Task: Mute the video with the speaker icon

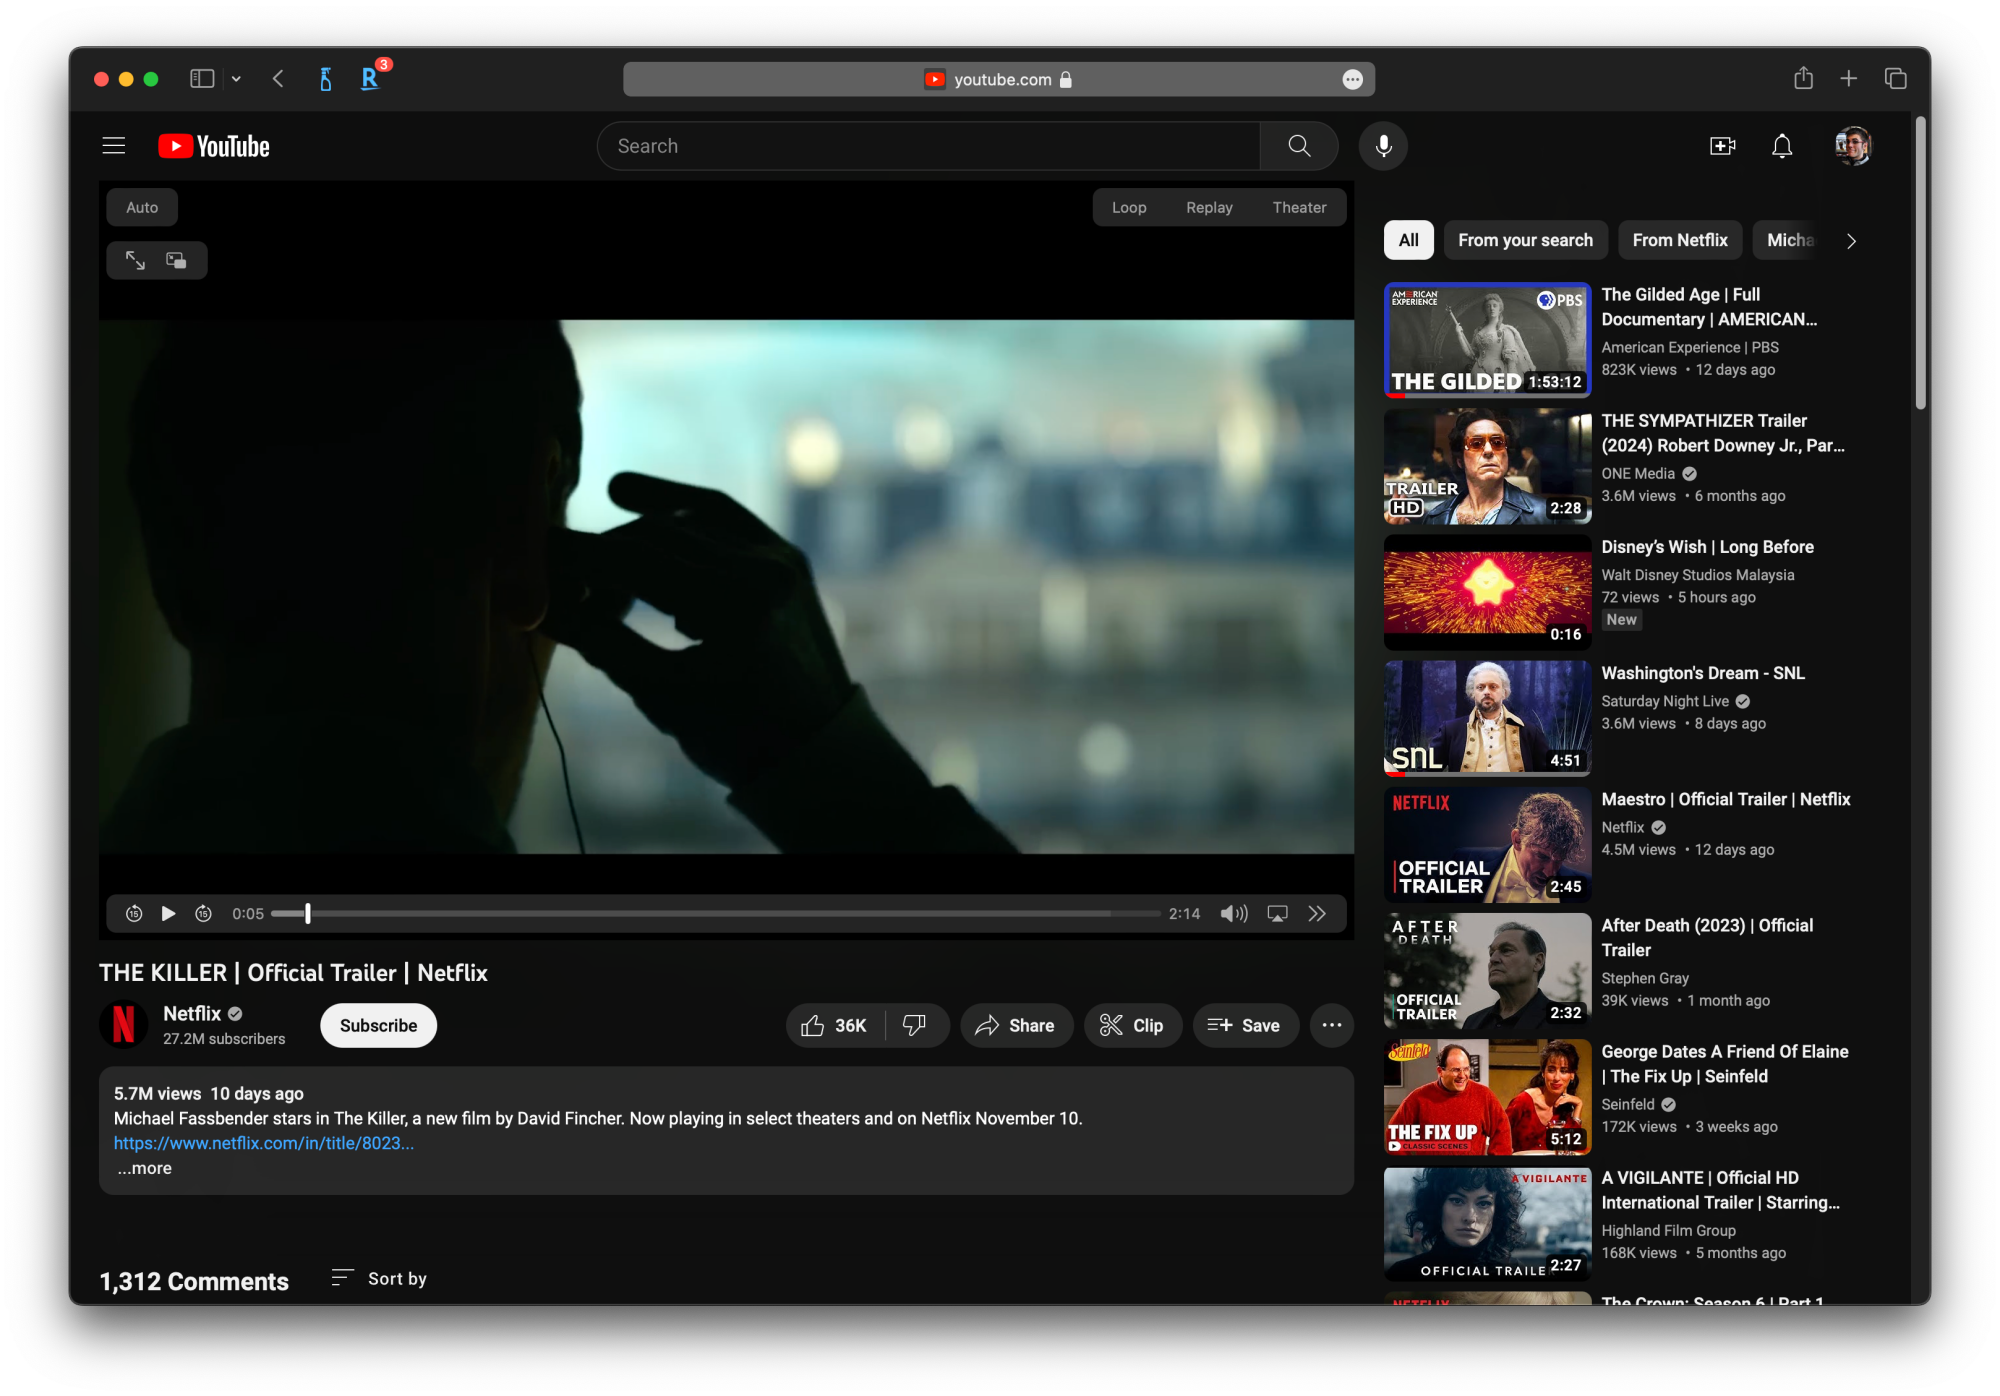Action: point(1234,913)
